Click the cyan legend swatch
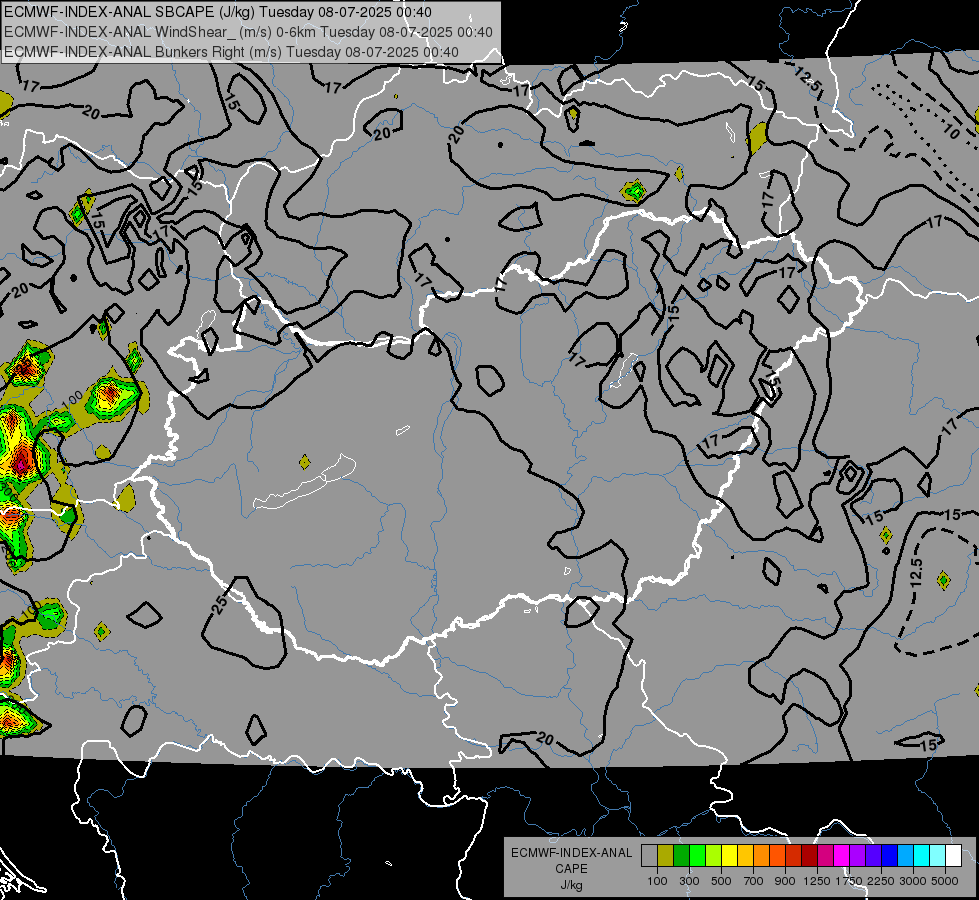 [x=922, y=855]
